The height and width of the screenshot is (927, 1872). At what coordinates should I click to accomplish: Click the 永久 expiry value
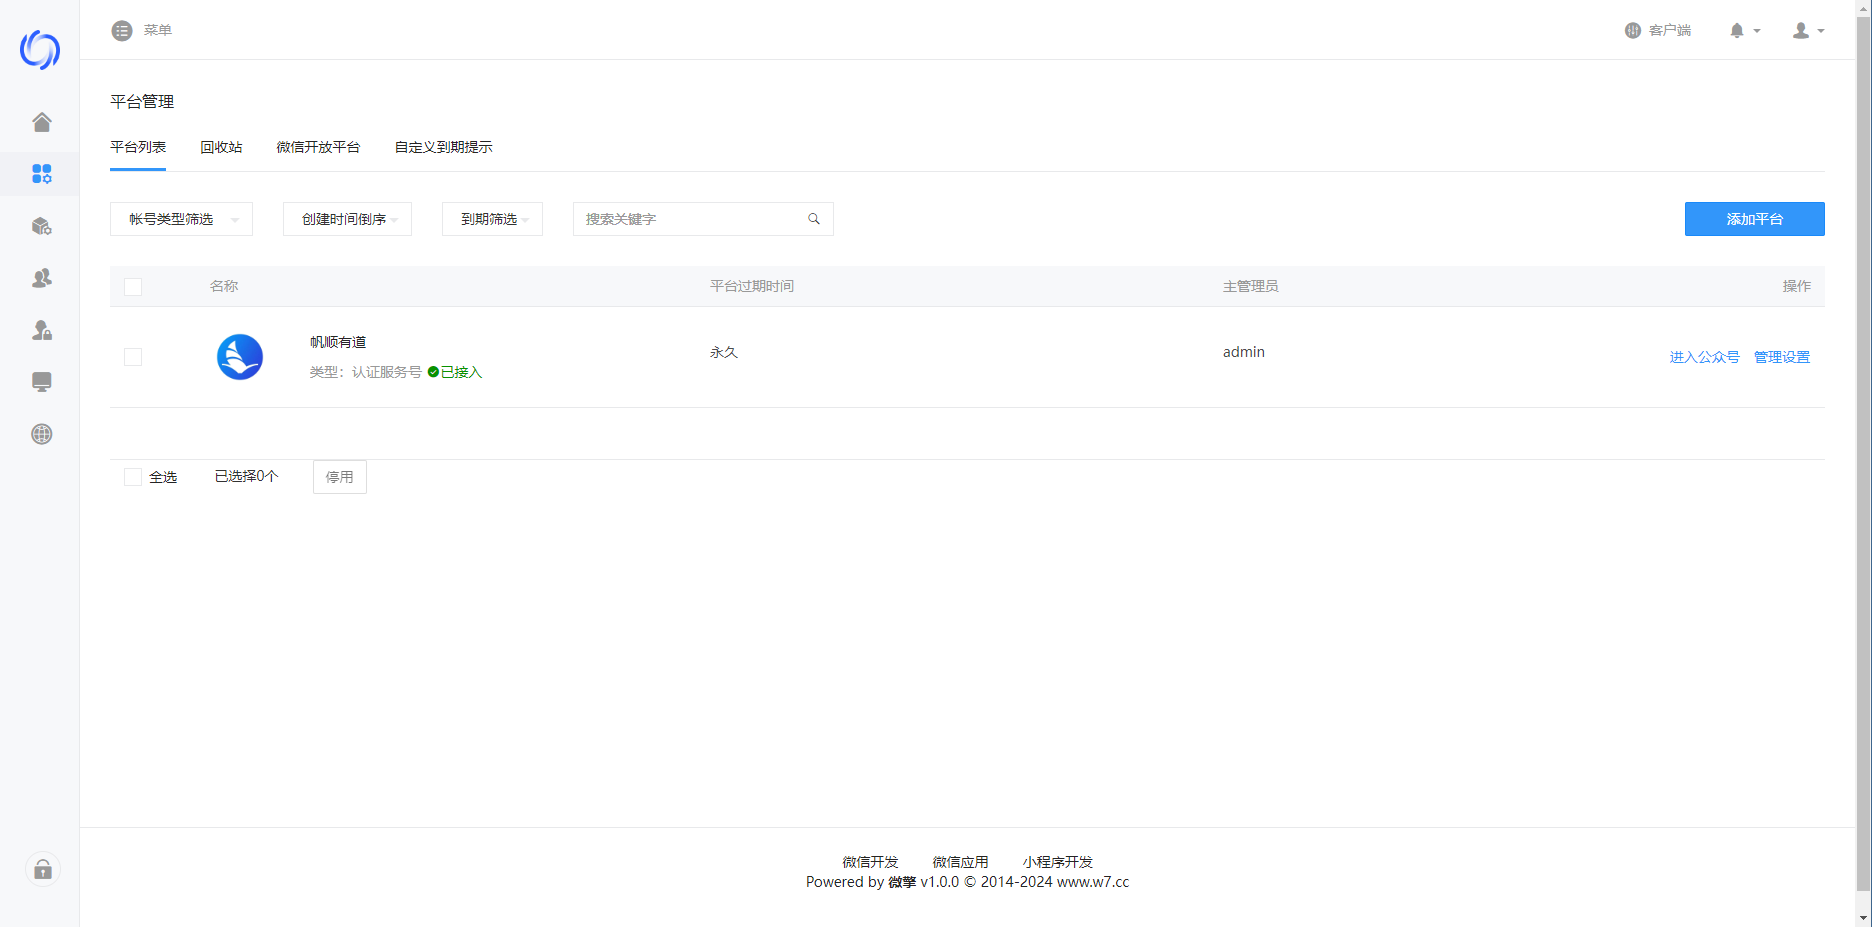point(724,352)
